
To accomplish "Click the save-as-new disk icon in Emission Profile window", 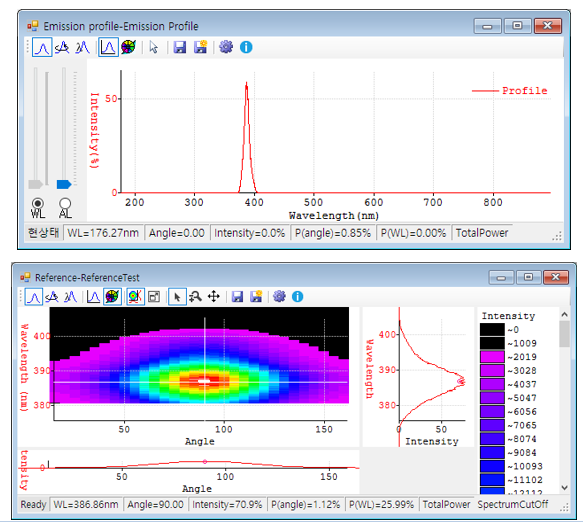I will point(201,47).
